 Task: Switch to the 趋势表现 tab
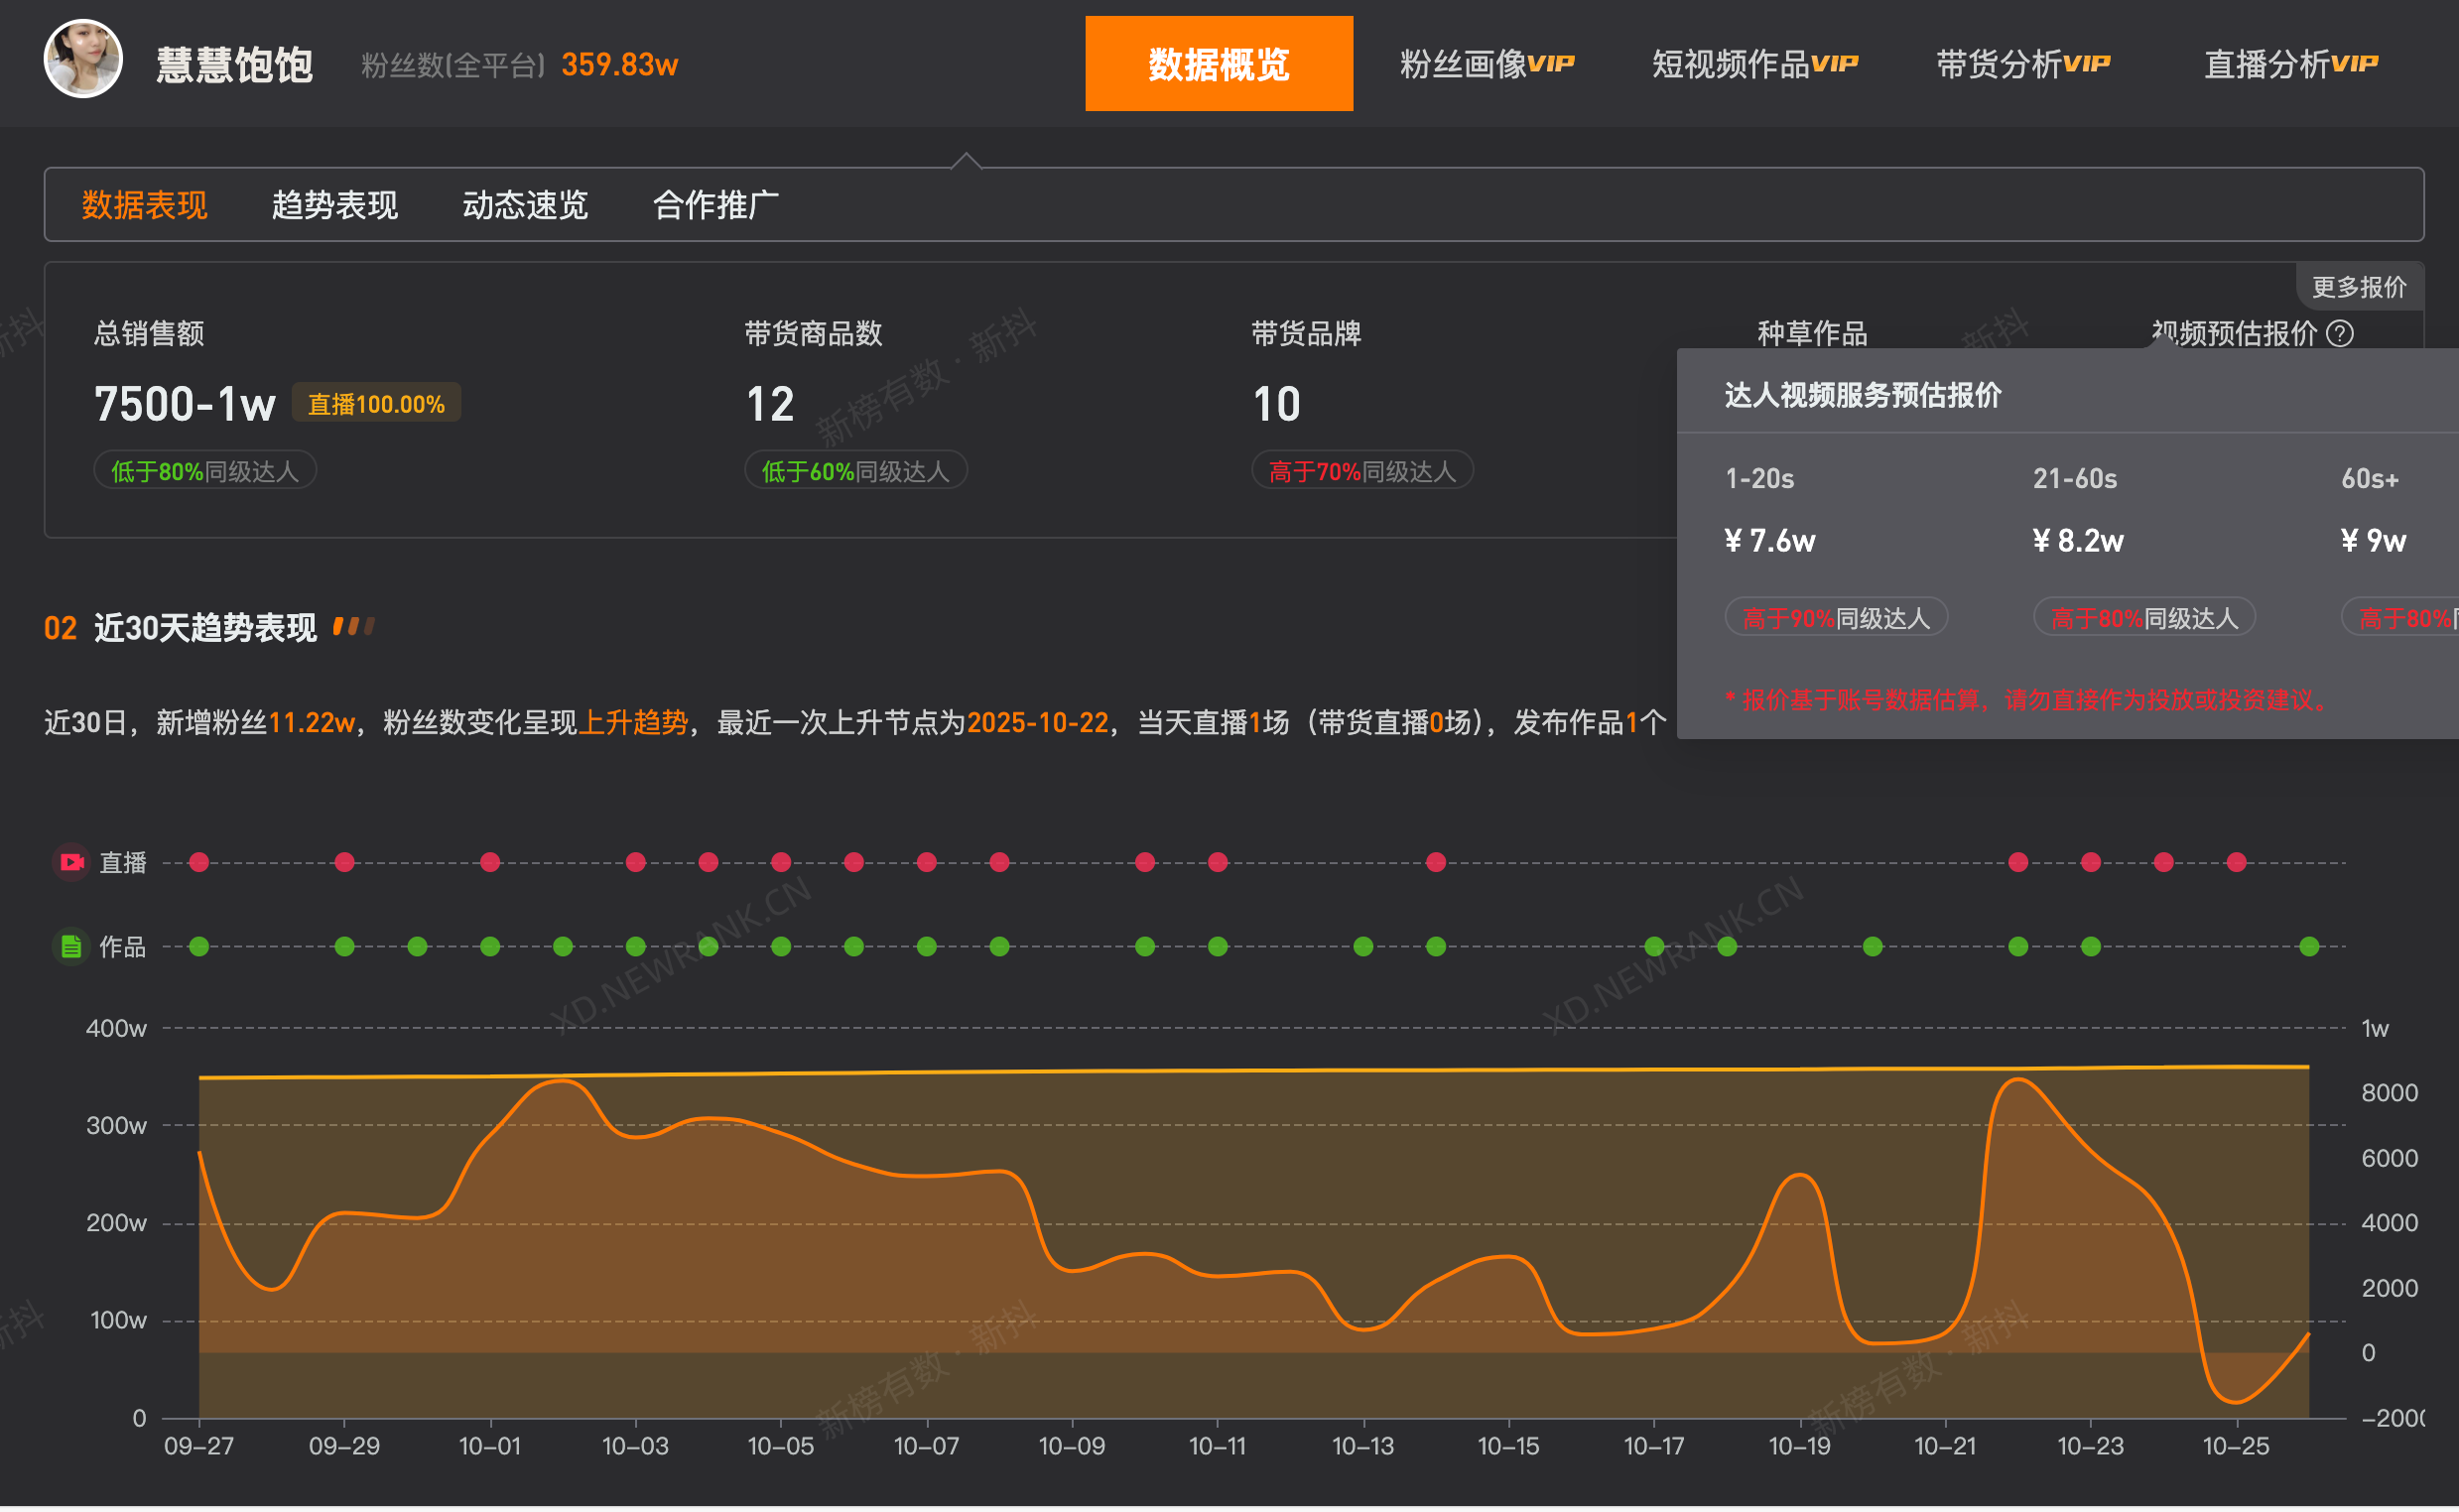[x=334, y=205]
